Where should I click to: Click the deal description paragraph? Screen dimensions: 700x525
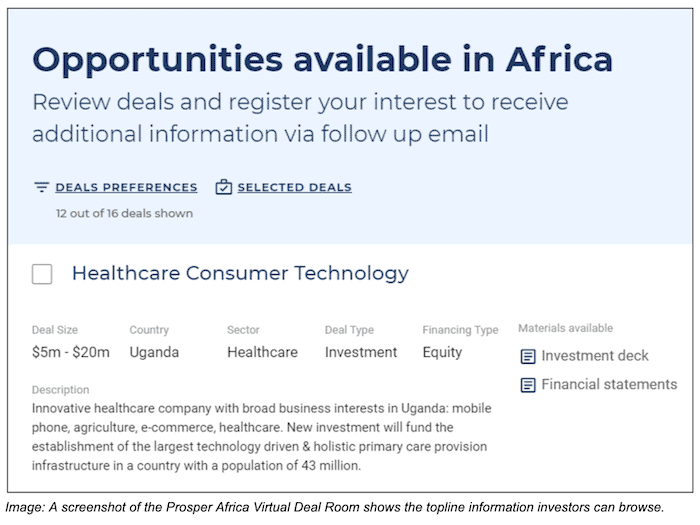(262, 437)
